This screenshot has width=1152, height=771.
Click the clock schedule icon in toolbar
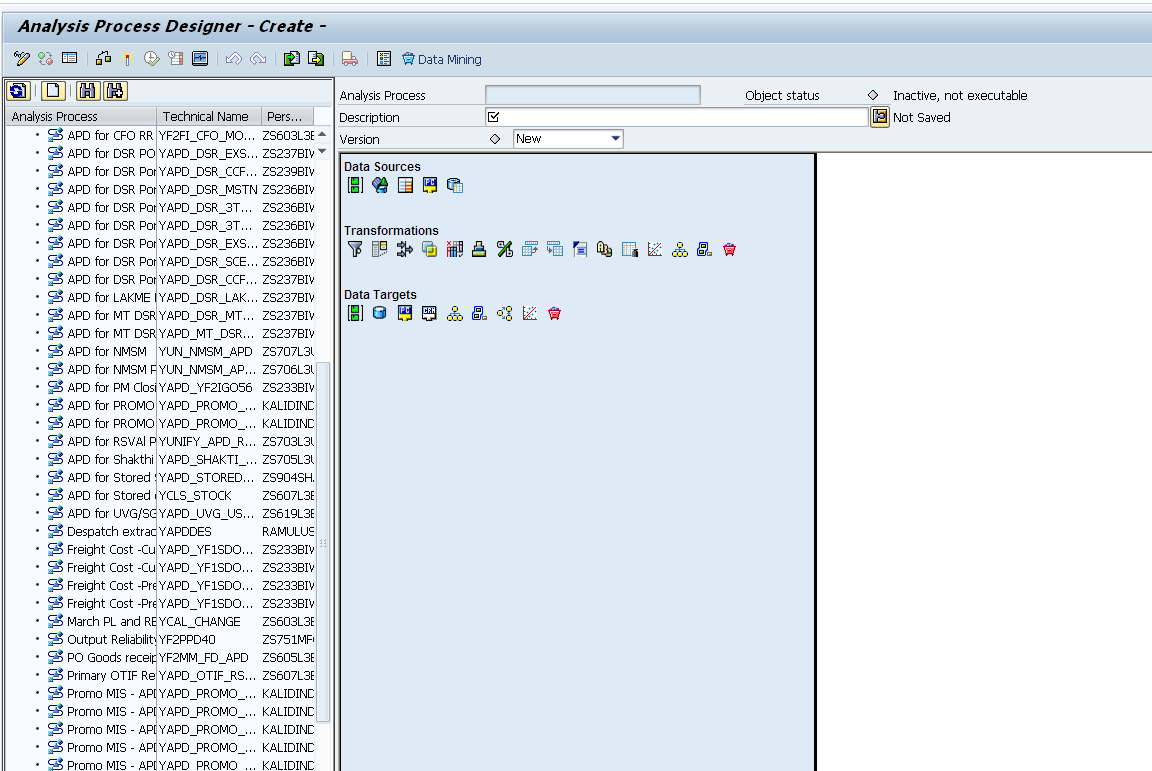coord(151,59)
